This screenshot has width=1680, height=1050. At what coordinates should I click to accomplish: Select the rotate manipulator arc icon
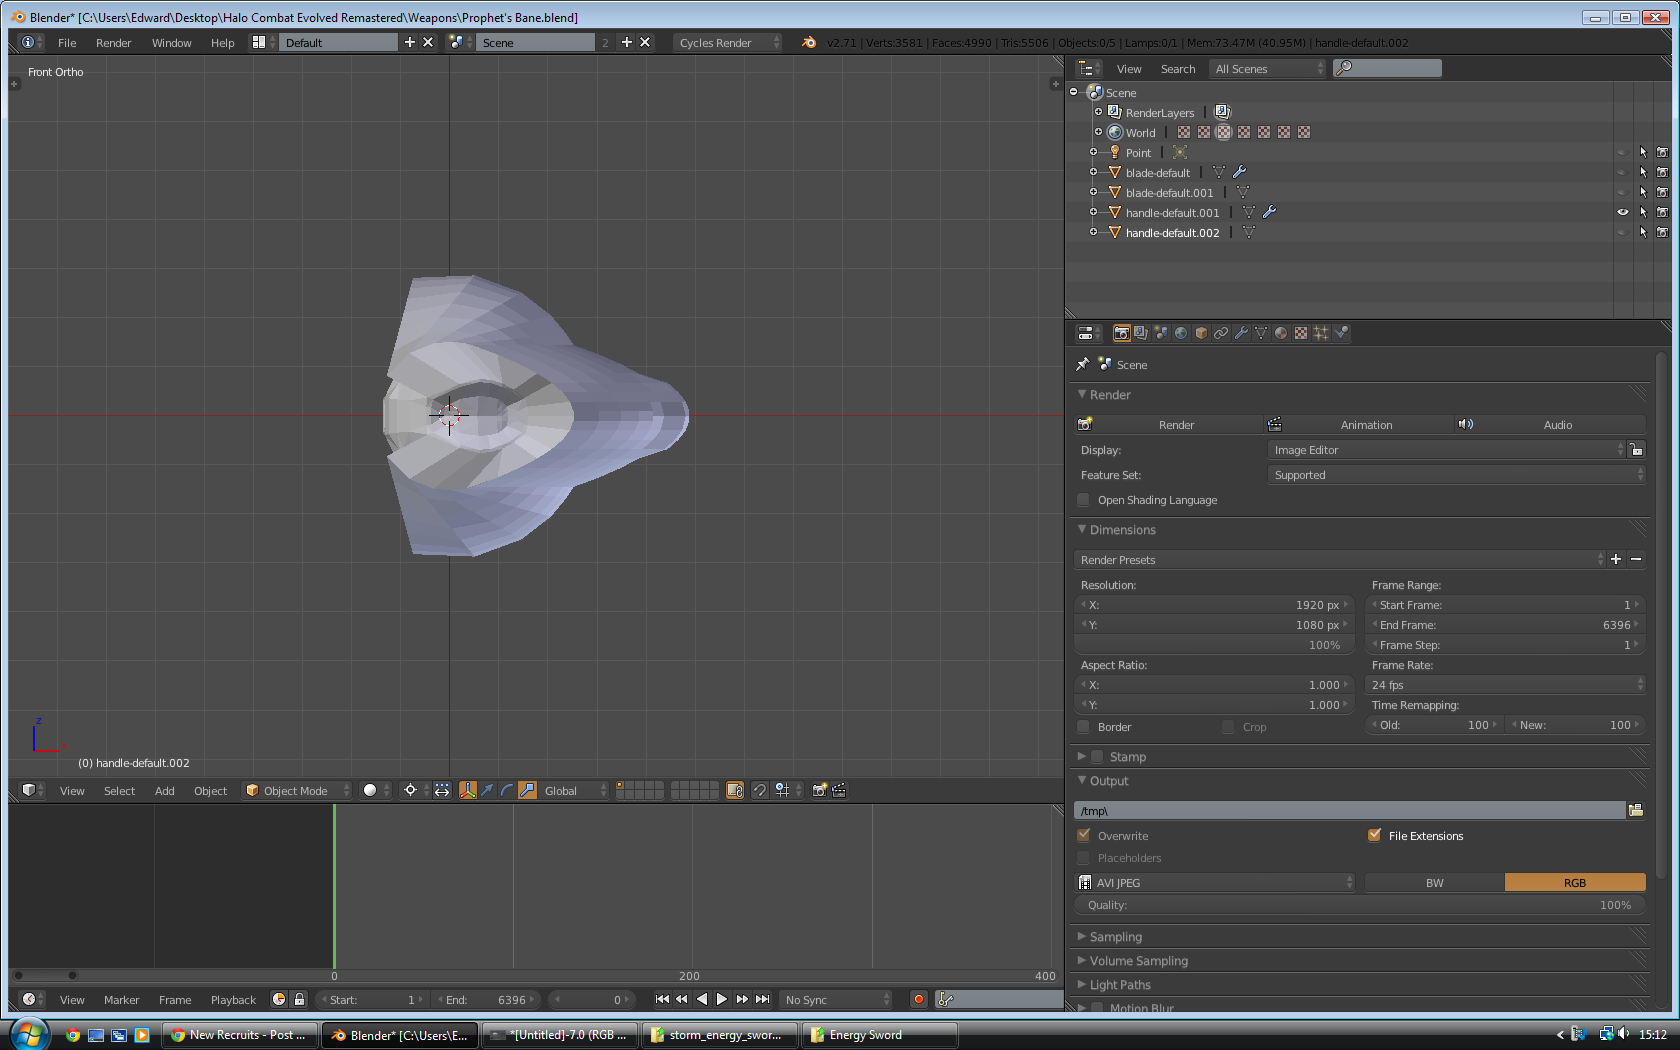(x=507, y=790)
